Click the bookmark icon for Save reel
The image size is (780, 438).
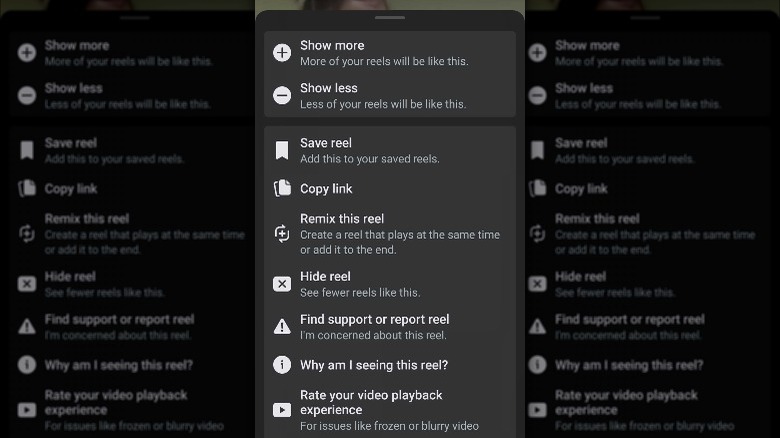pos(282,150)
